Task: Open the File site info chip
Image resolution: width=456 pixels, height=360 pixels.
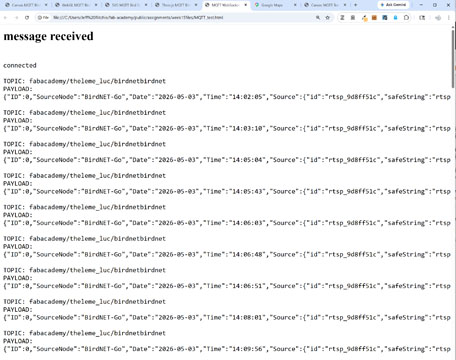Action: 43,18
